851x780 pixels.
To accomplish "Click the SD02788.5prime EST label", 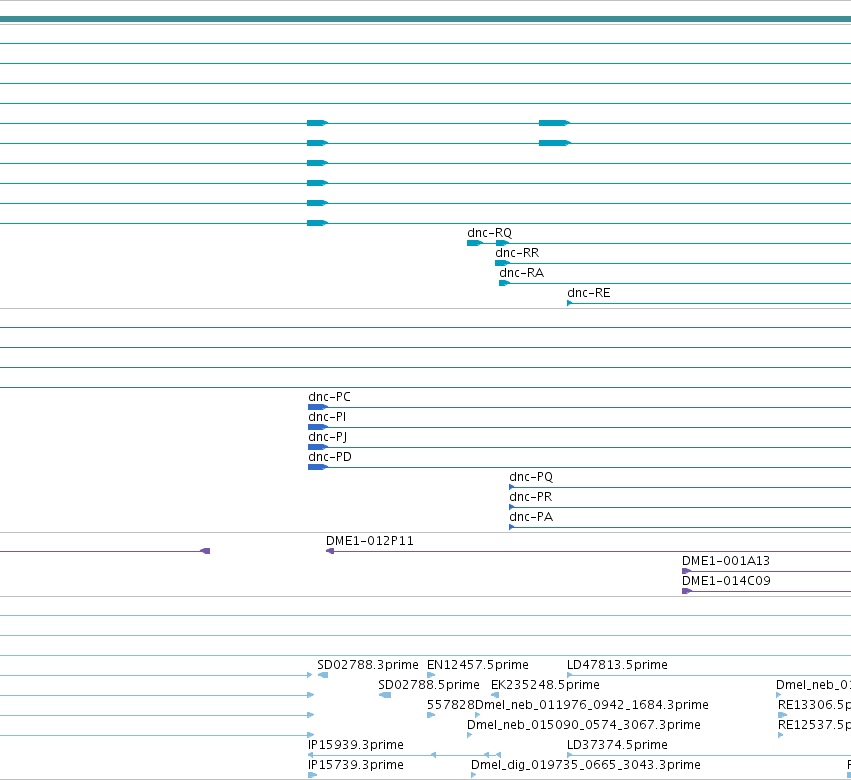I will [x=429, y=685].
